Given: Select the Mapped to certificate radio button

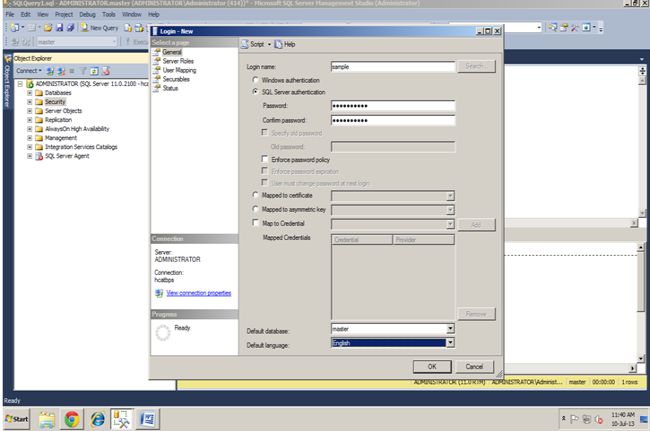Looking at the screenshot, I should pyautogui.click(x=255, y=195).
